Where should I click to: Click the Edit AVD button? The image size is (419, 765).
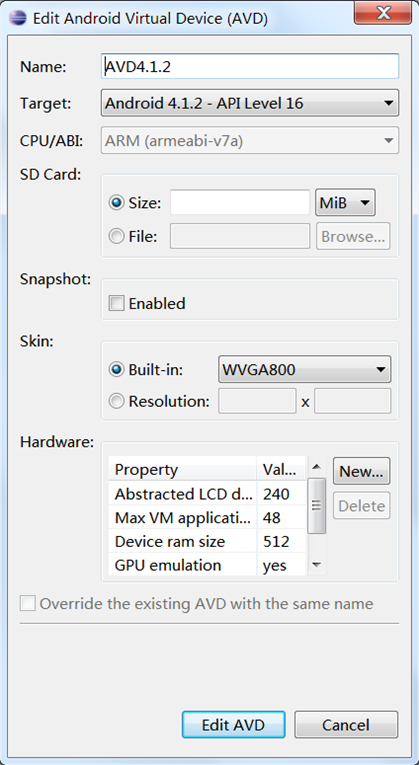(234, 725)
